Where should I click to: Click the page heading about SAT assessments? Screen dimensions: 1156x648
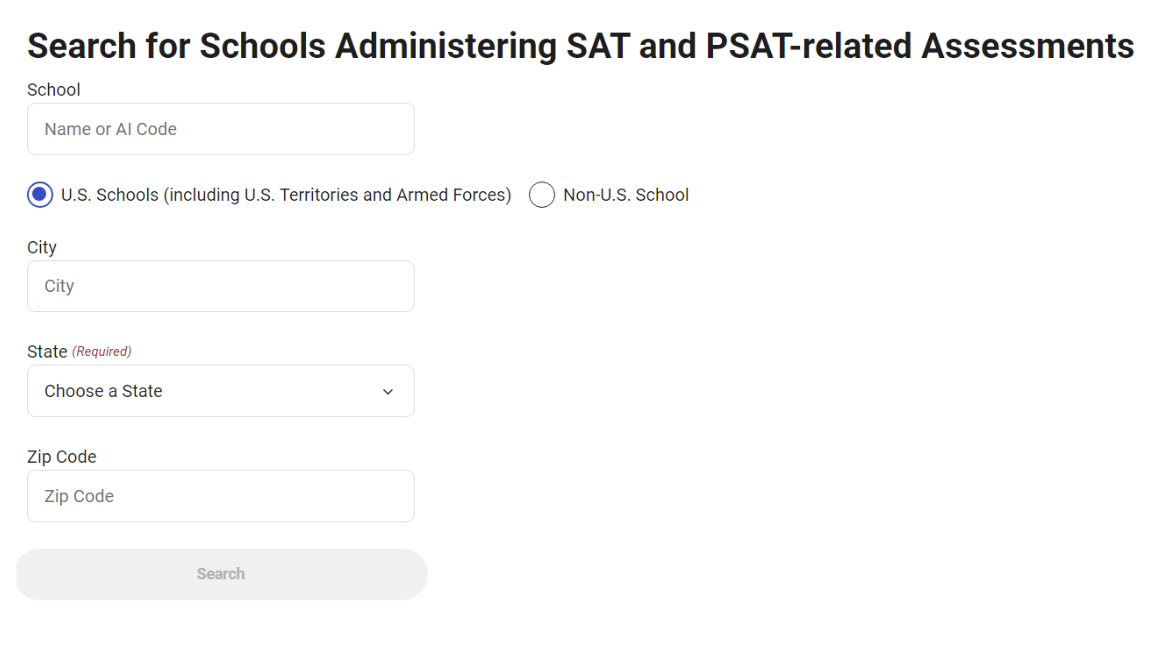tap(578, 45)
